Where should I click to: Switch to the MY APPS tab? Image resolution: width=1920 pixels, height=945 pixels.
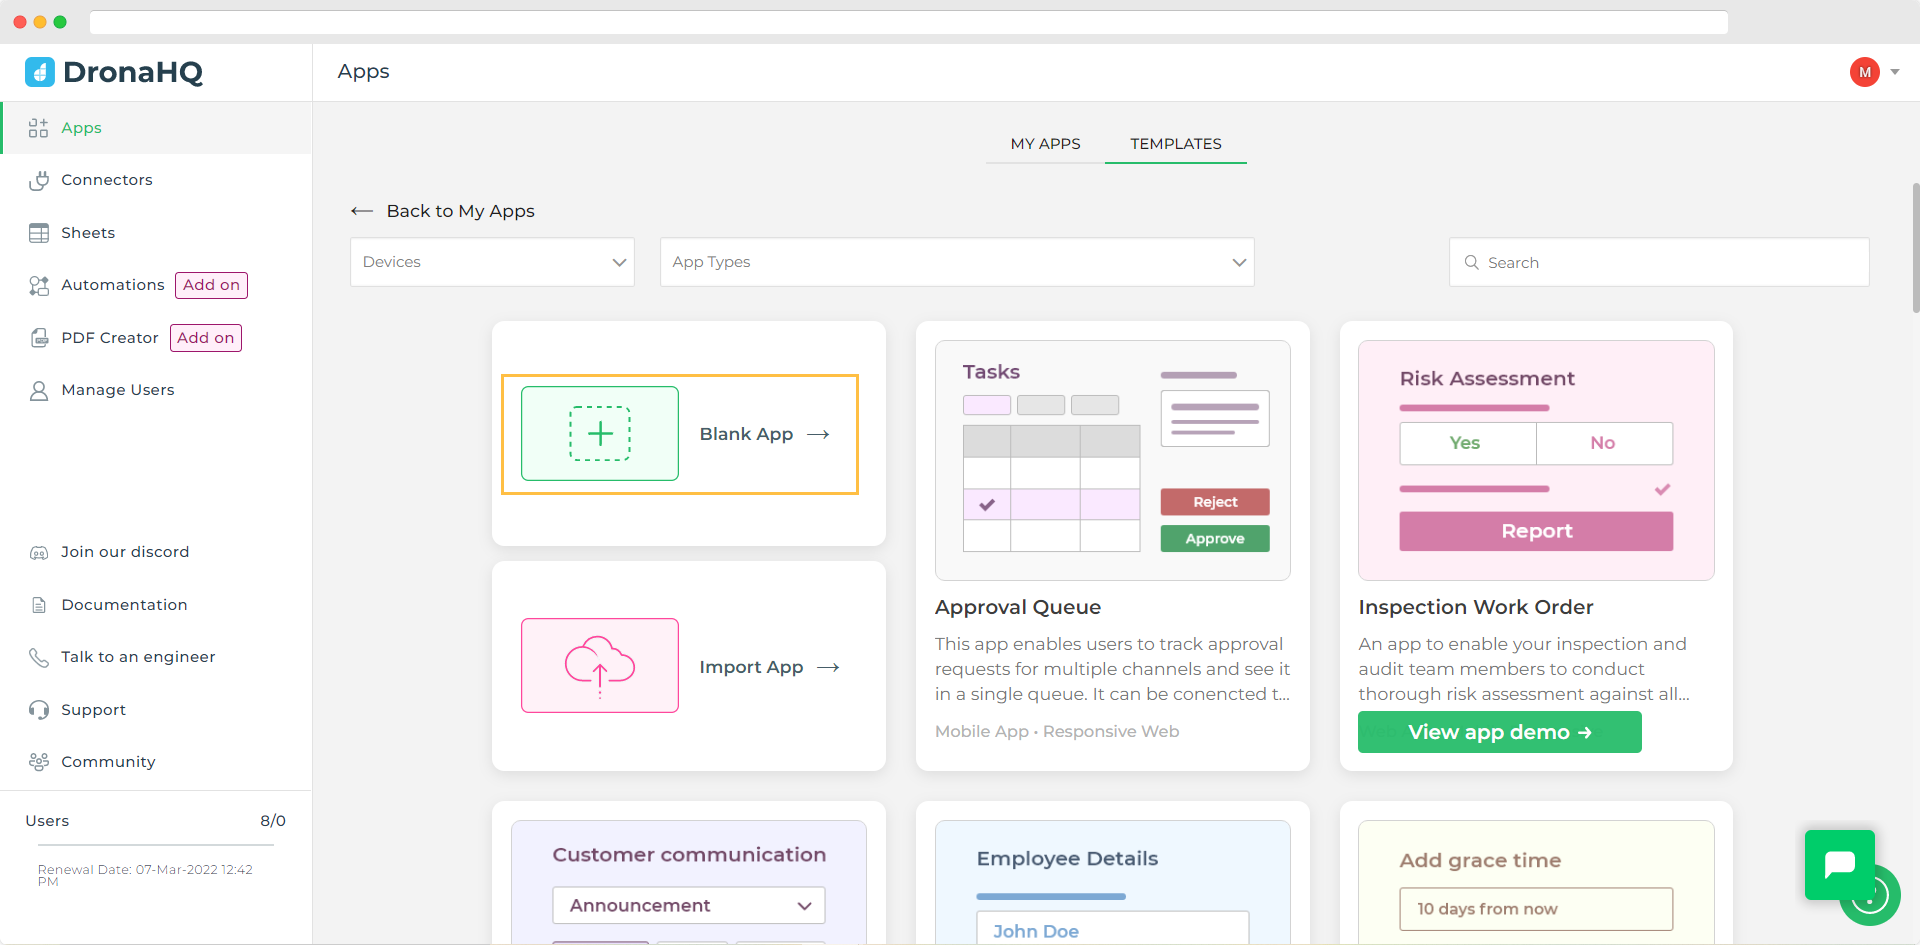(x=1045, y=144)
